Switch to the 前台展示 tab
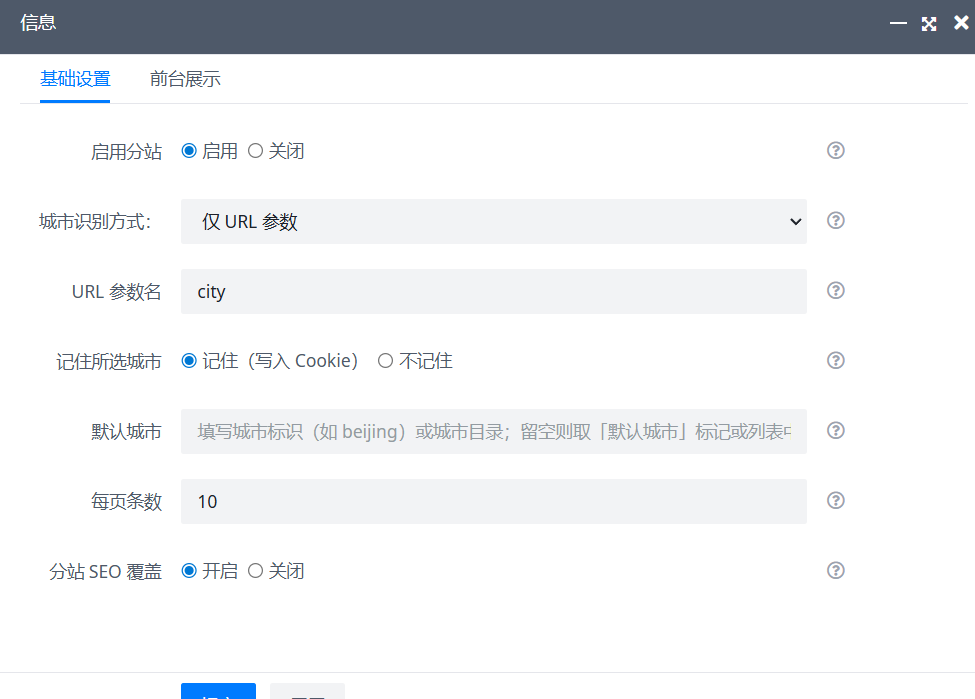The image size is (975, 699). point(185,79)
